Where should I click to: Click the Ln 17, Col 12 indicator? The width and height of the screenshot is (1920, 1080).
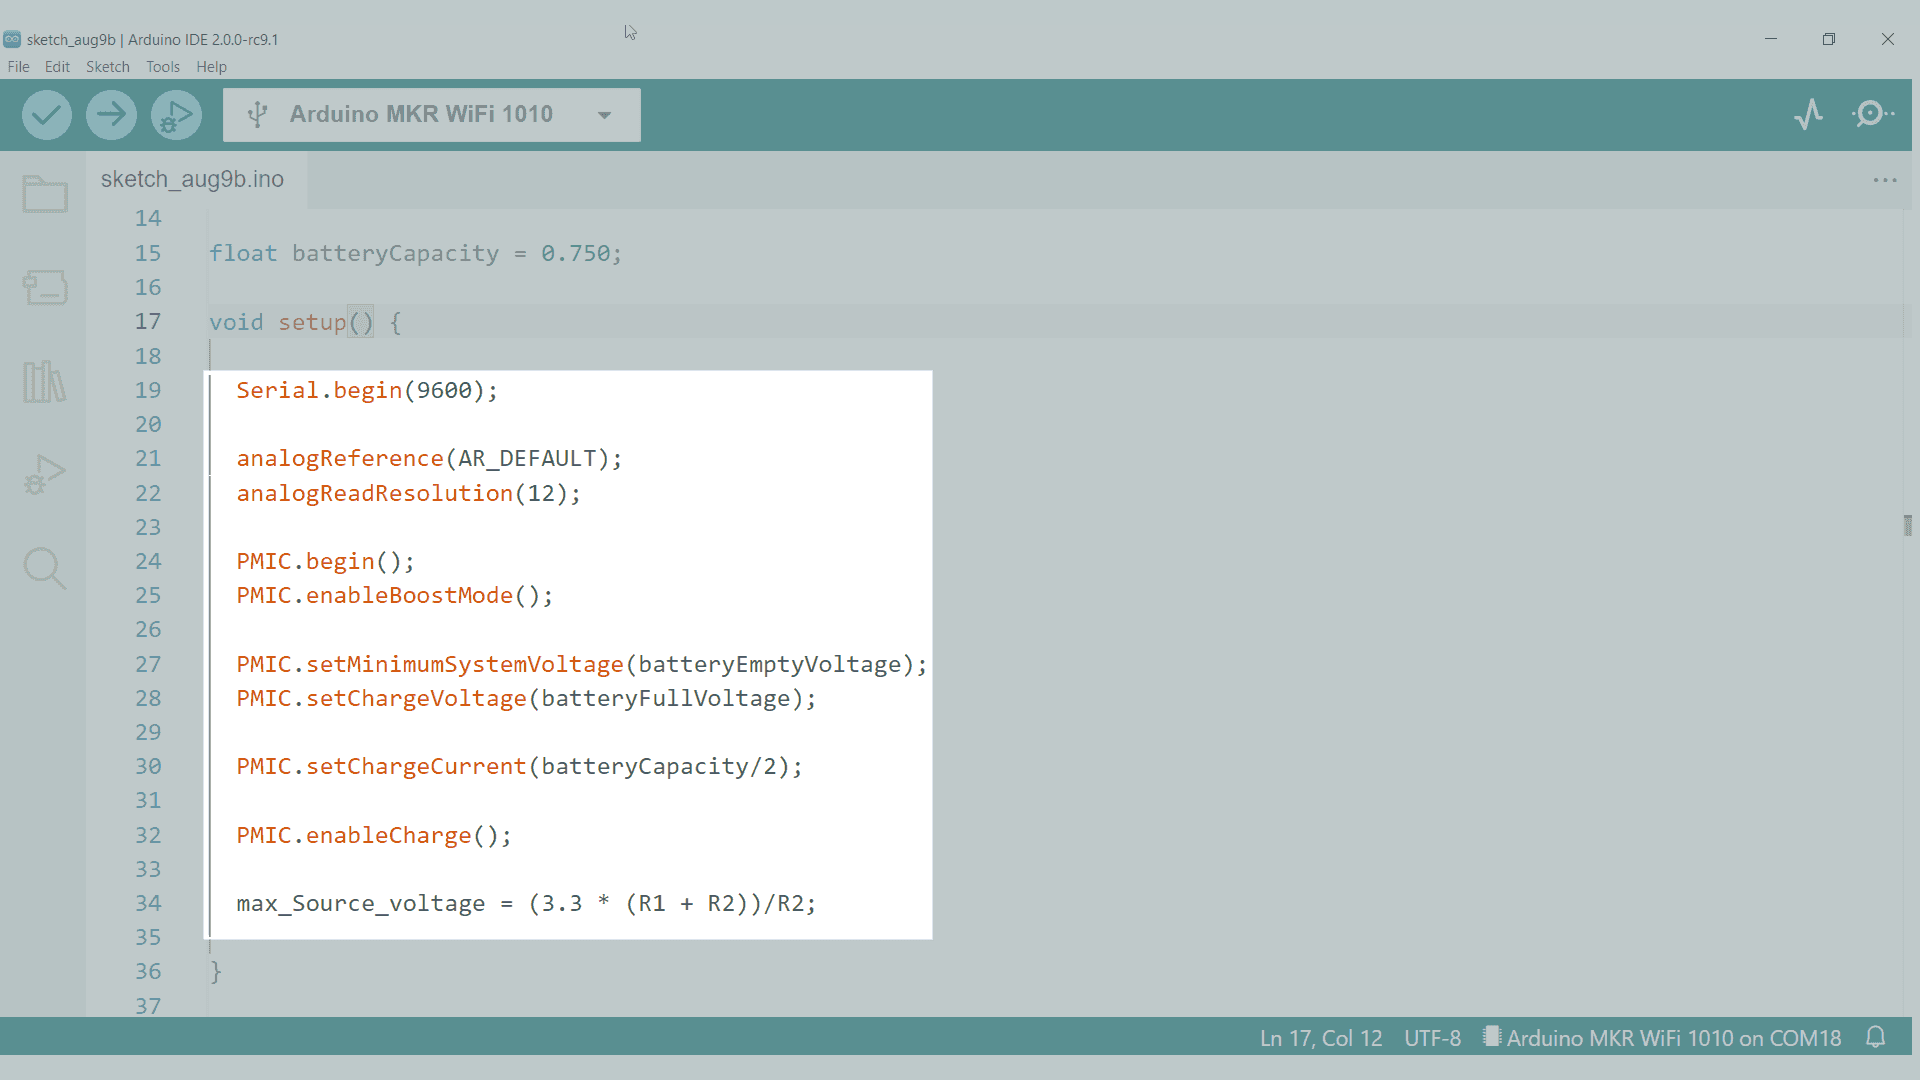click(x=1320, y=1038)
